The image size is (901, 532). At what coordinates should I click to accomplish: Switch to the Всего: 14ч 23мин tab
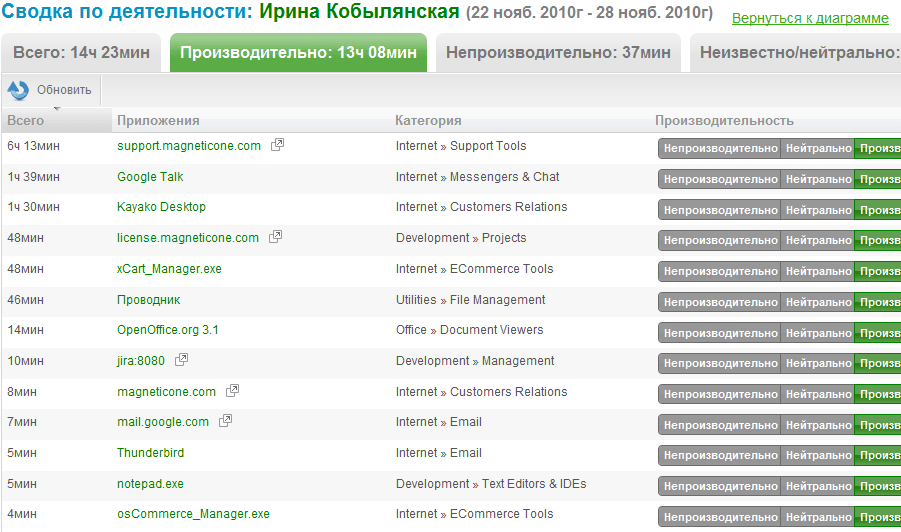pos(81,52)
